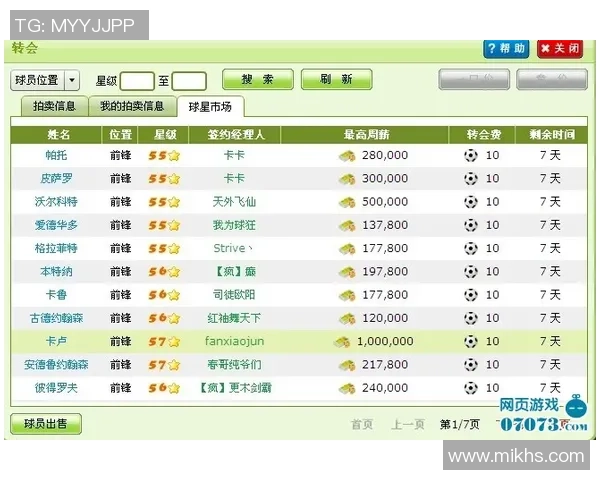
Task: Click the minimum 星级 input field
Action: tap(138, 81)
